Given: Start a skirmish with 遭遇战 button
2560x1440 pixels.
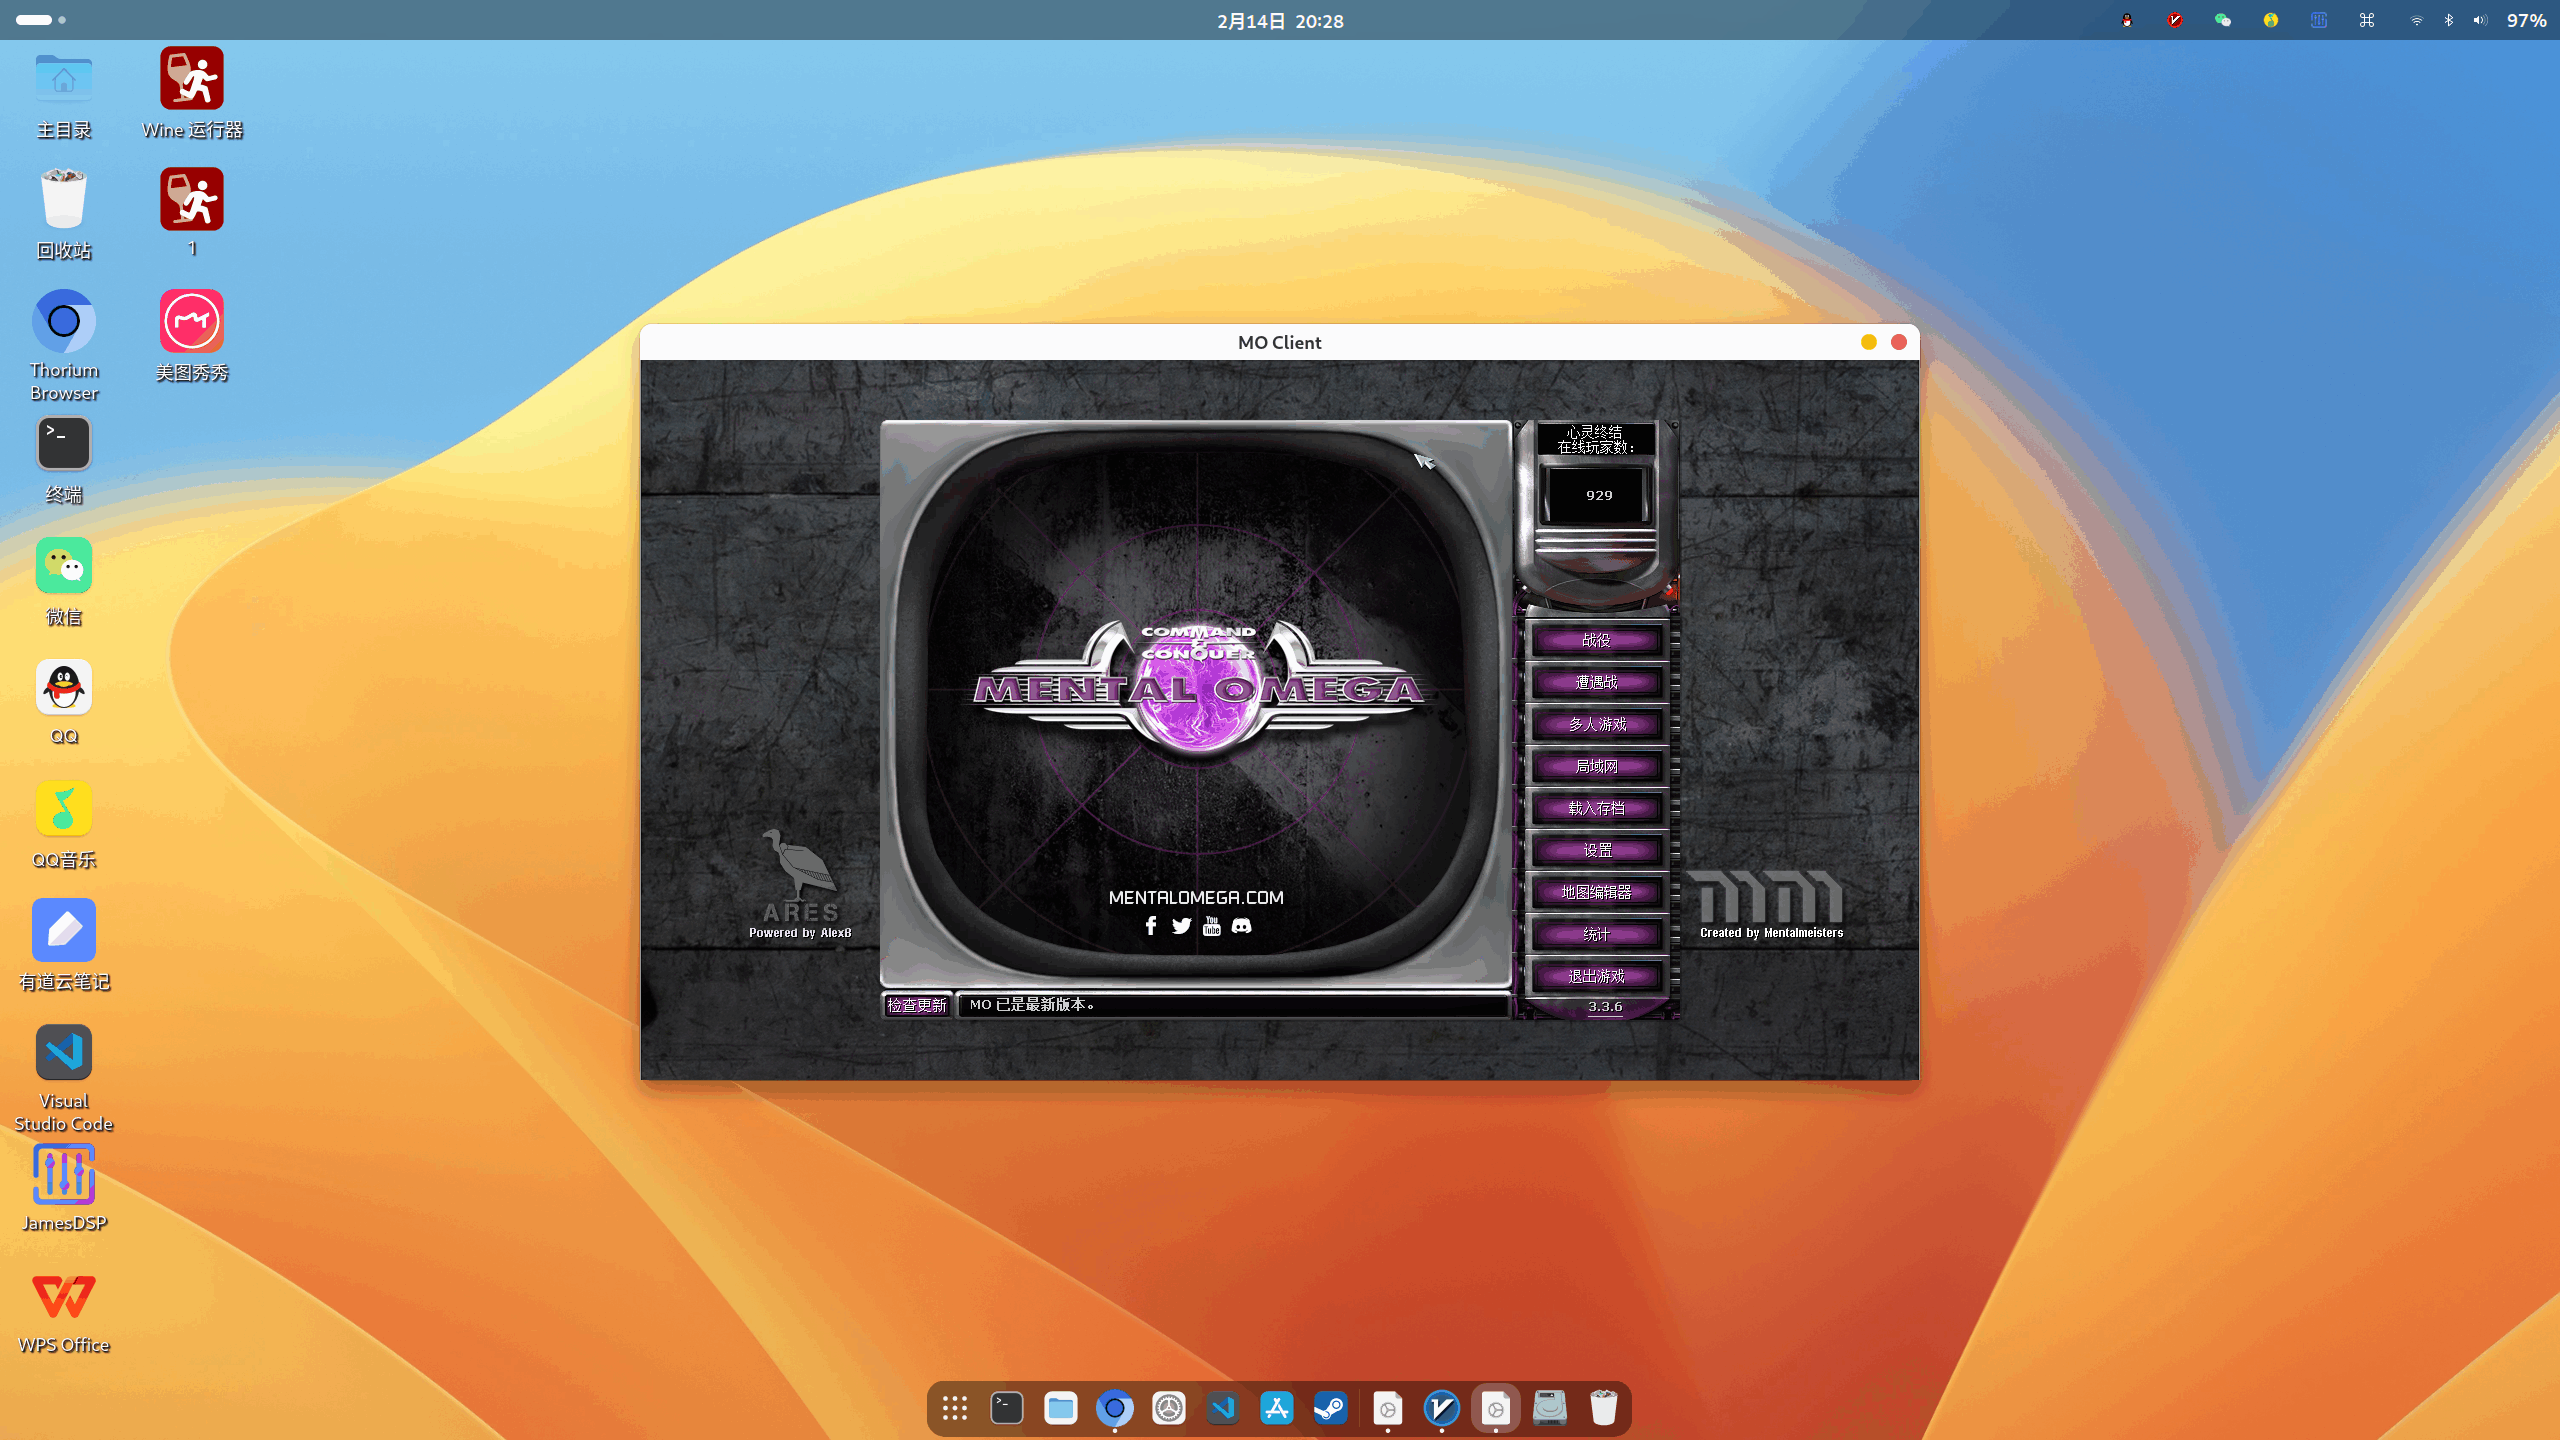Looking at the screenshot, I should click(x=1597, y=682).
